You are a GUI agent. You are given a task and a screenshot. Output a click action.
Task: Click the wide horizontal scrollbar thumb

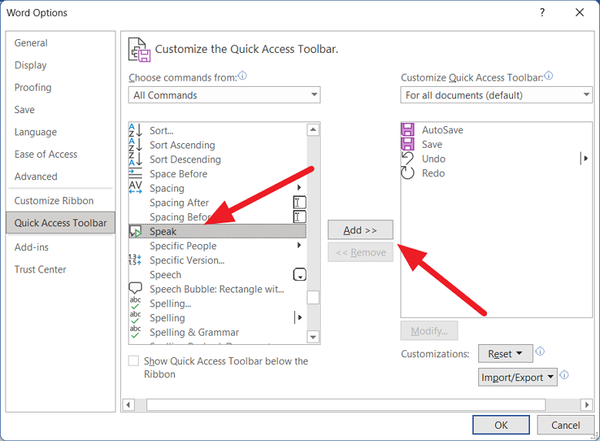(x=346, y=405)
